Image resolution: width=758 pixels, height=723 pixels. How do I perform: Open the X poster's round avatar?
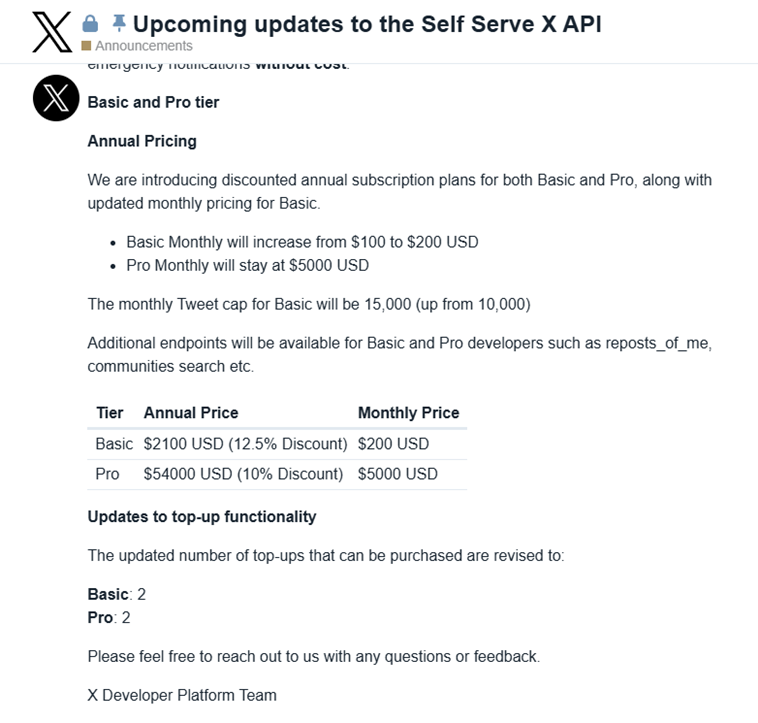pyautogui.click(x=56, y=98)
